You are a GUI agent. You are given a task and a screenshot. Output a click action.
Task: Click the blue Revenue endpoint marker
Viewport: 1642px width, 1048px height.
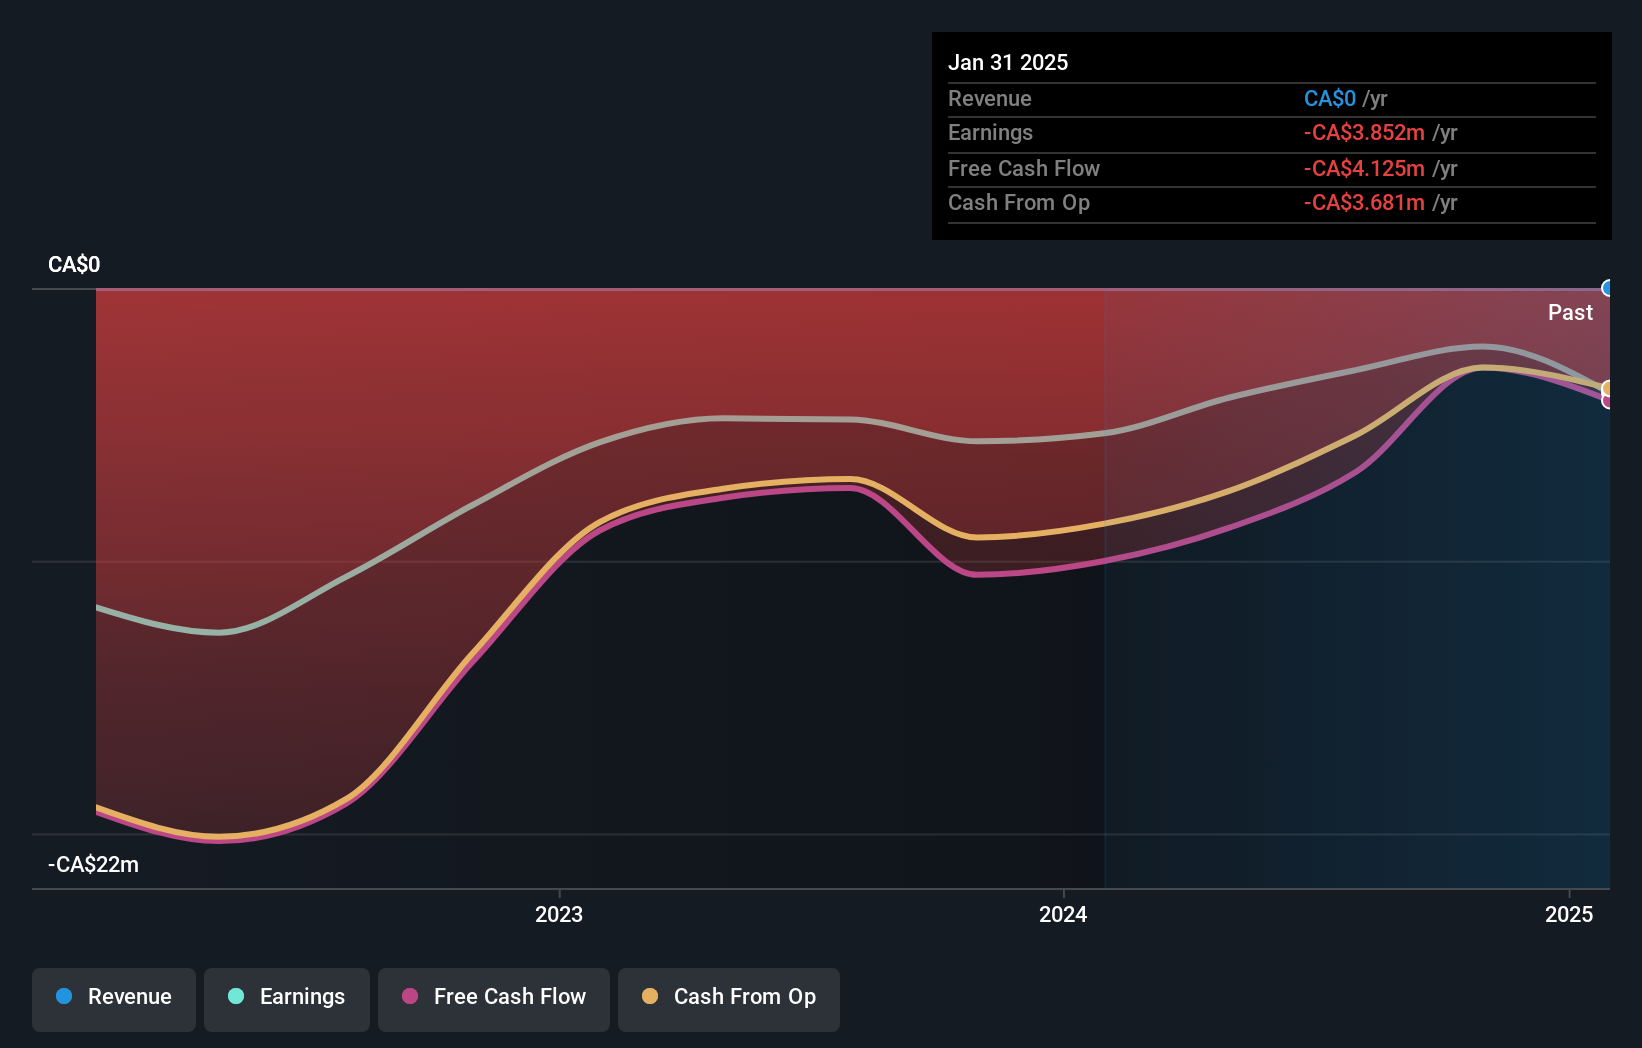click(1608, 289)
